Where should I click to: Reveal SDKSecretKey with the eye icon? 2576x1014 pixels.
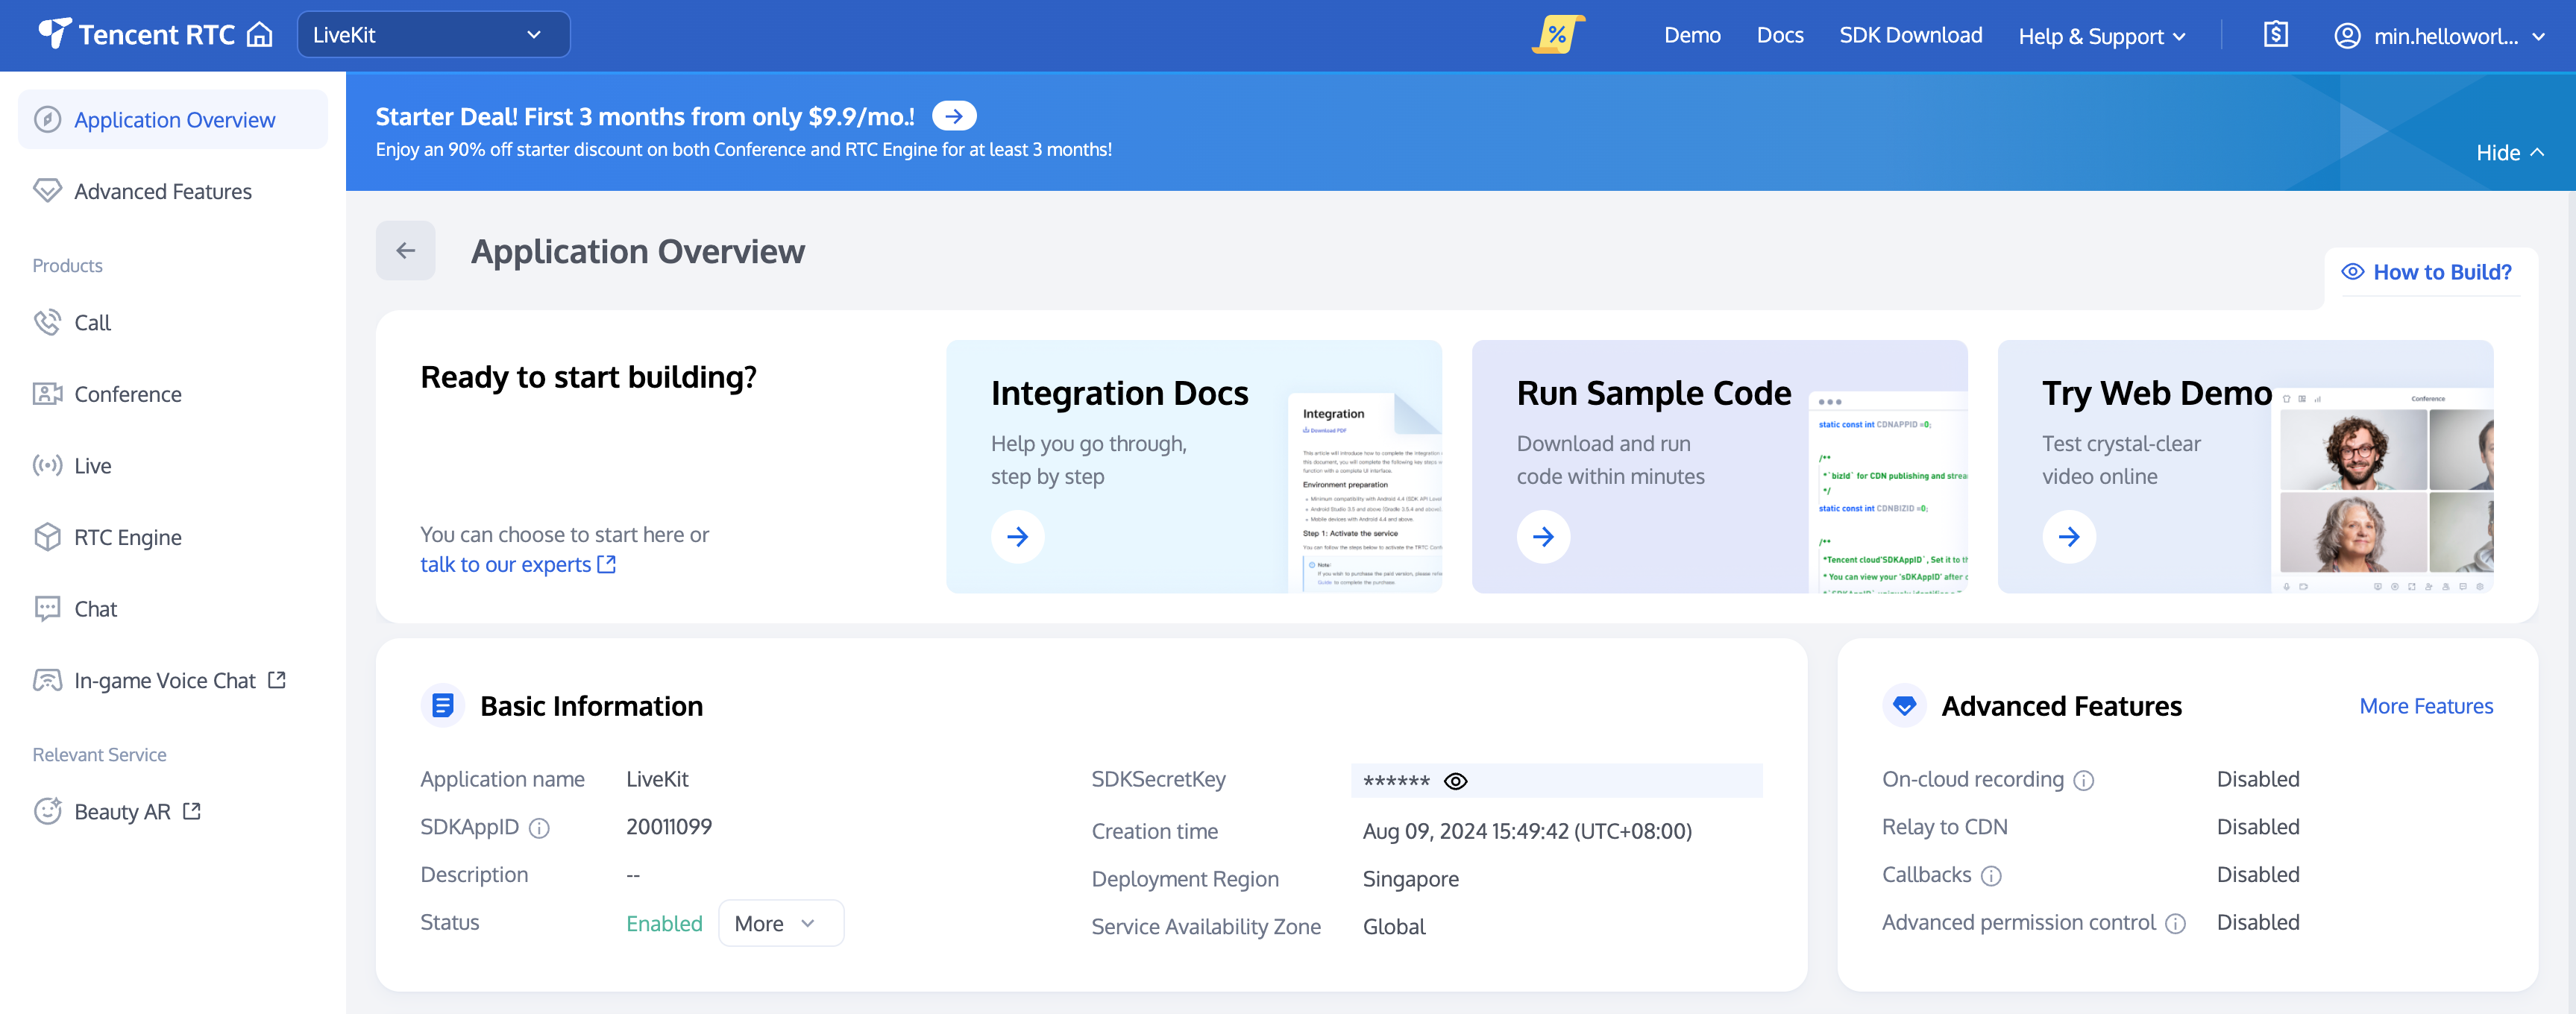click(1455, 781)
